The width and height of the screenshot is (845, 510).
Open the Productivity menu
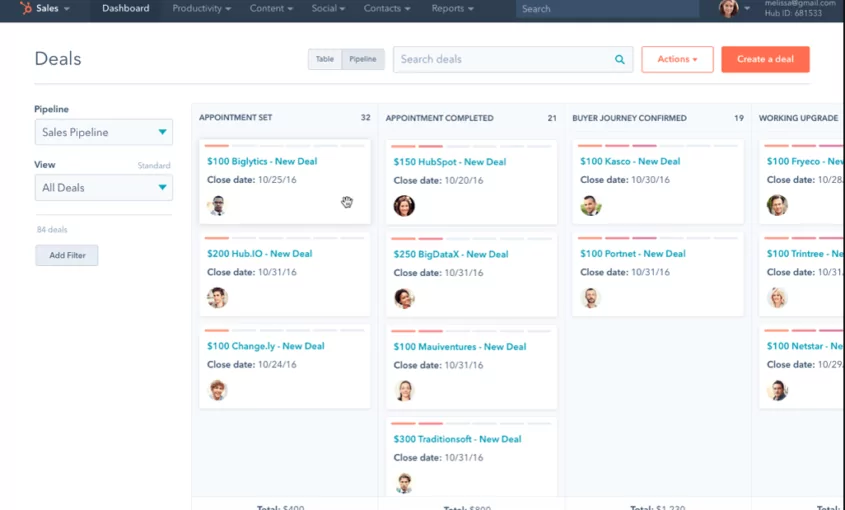pos(202,9)
